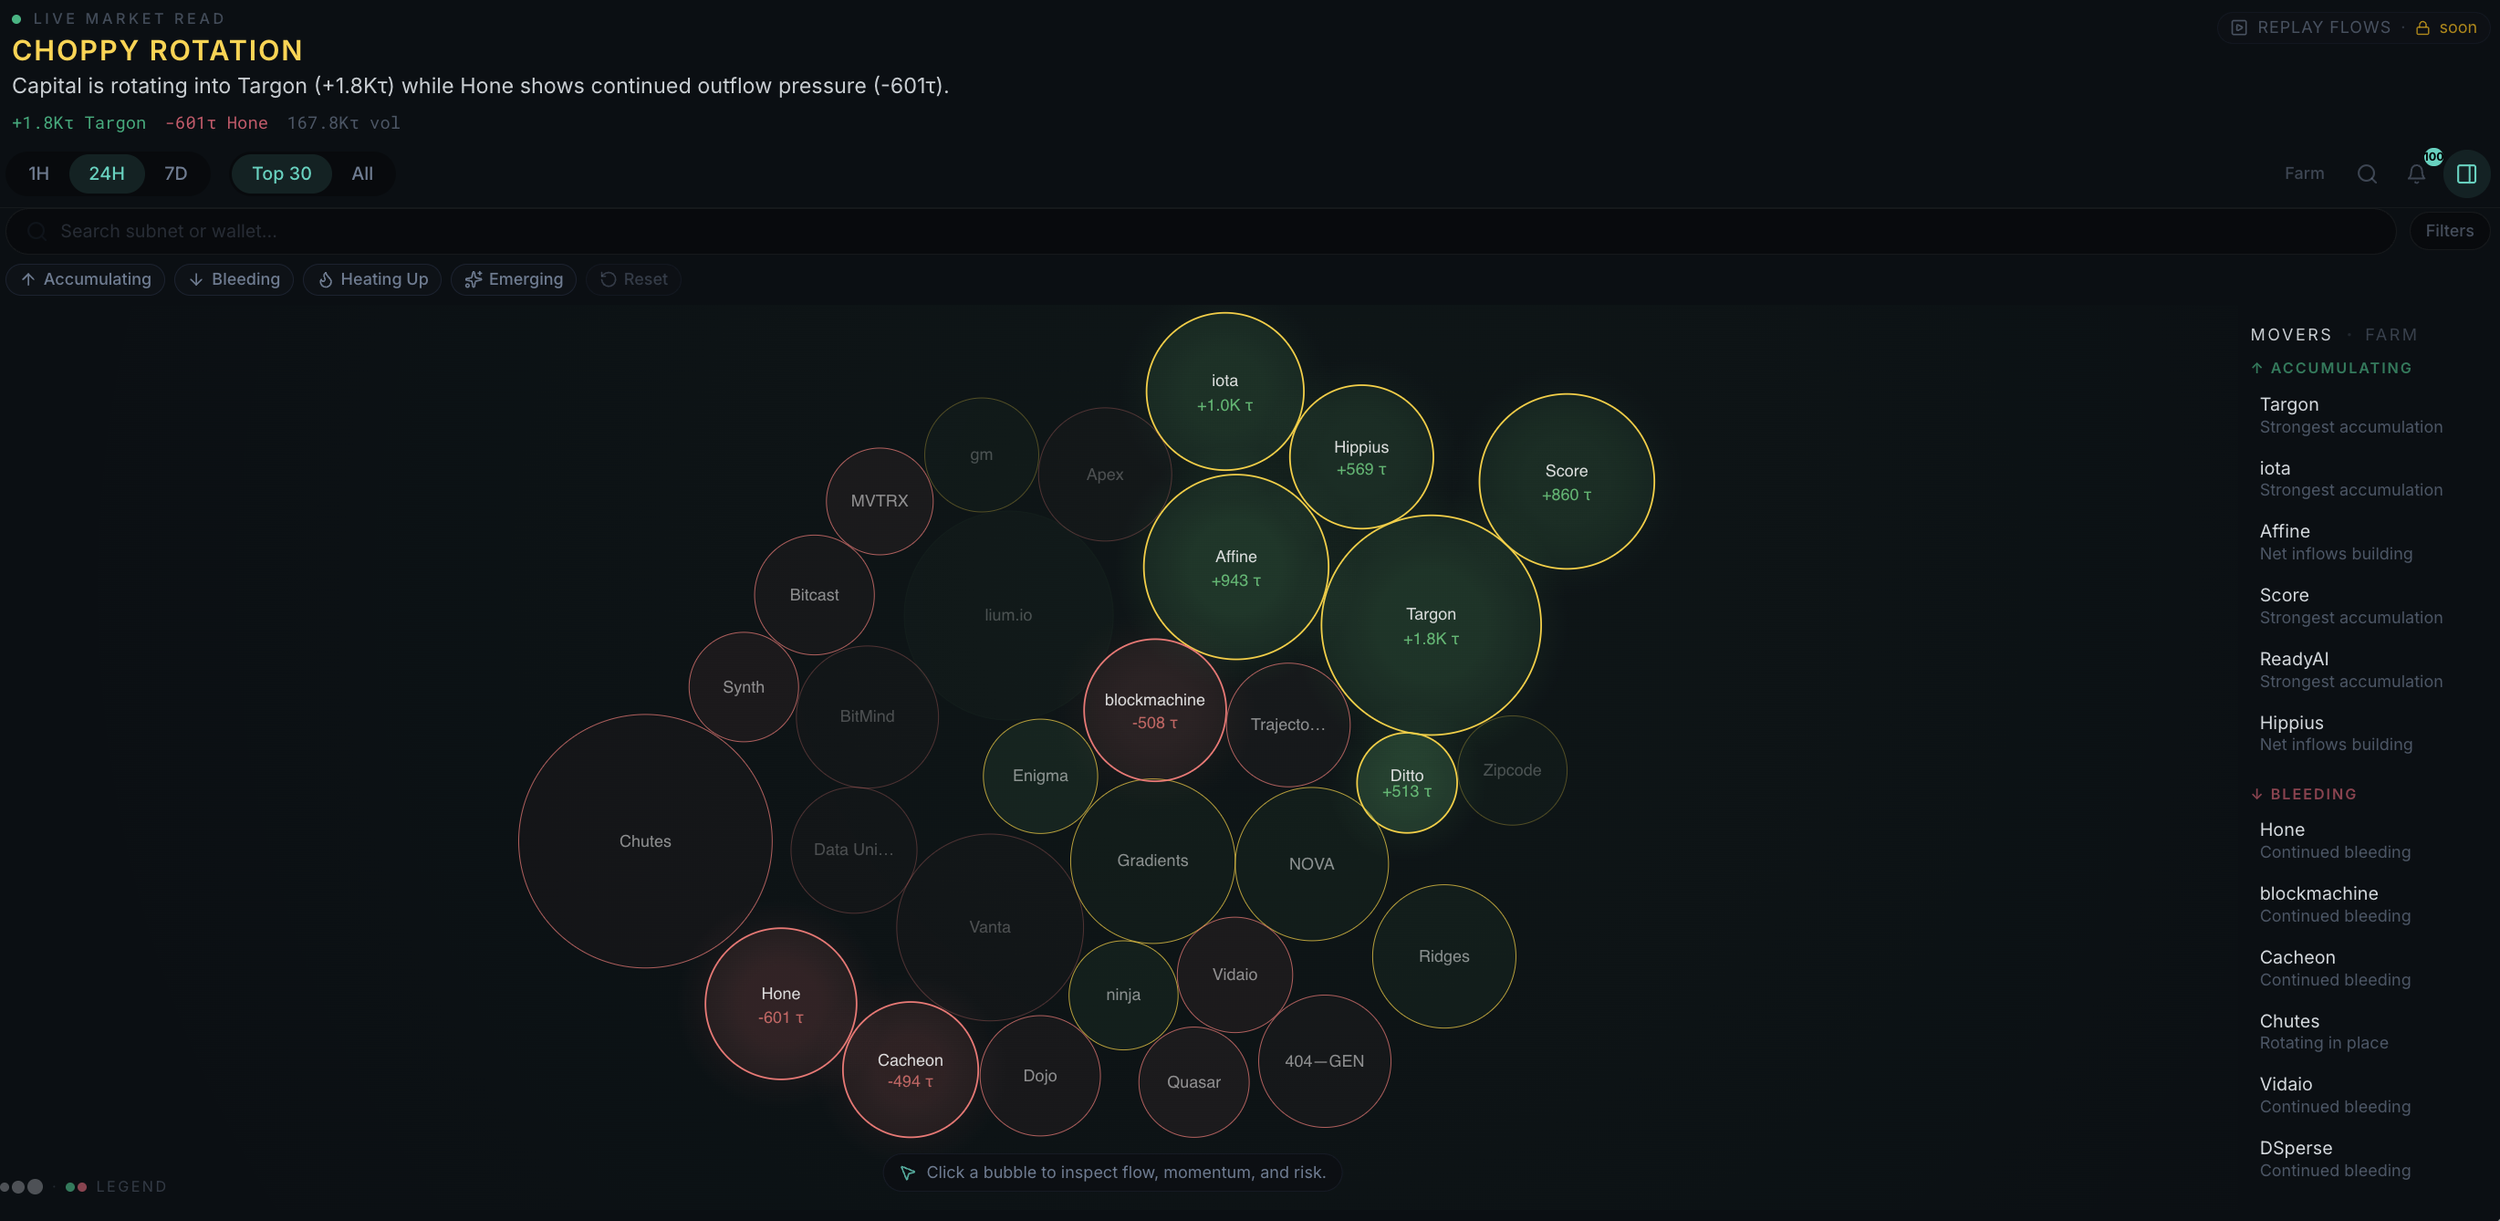Screen dimensions: 2500x1221
Task: Open the search magnifier icon
Action: tap(2366, 174)
